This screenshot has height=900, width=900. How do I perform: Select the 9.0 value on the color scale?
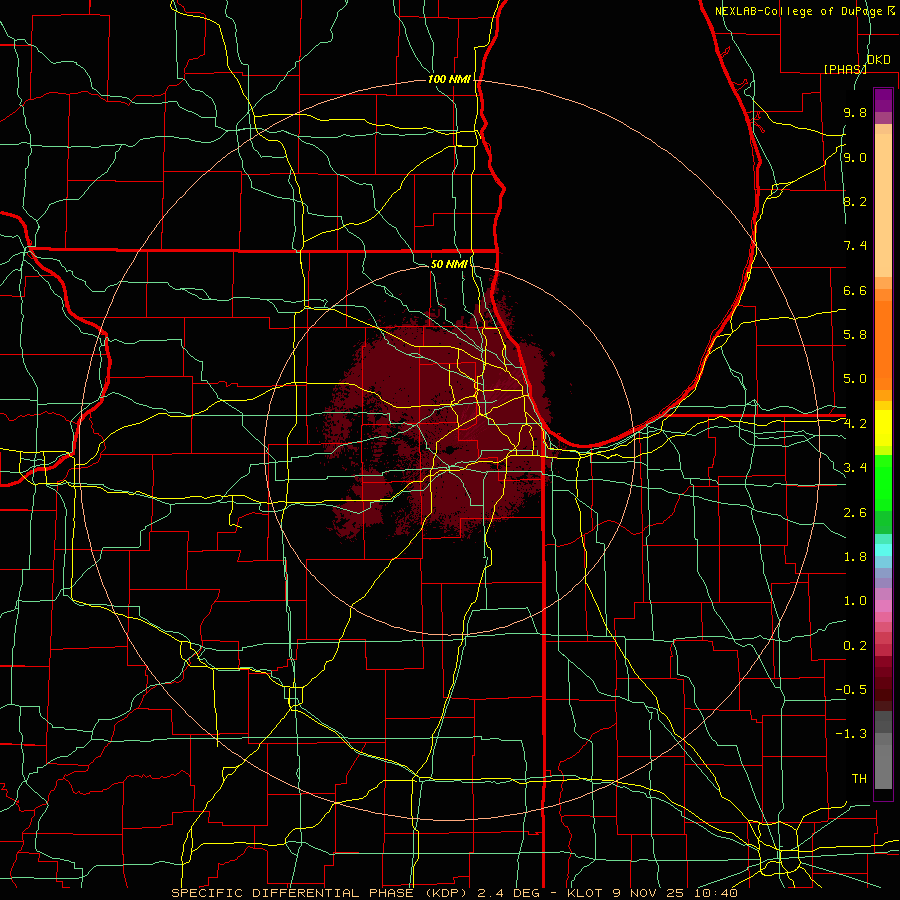coord(855,157)
